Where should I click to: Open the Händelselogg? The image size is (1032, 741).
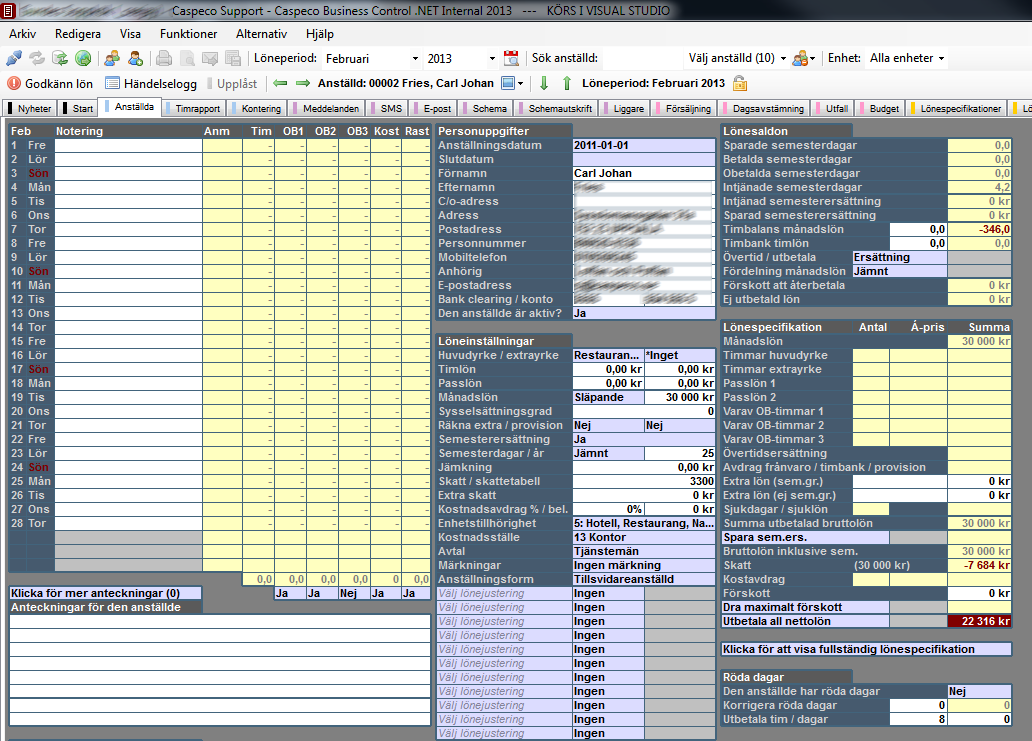(x=151, y=84)
